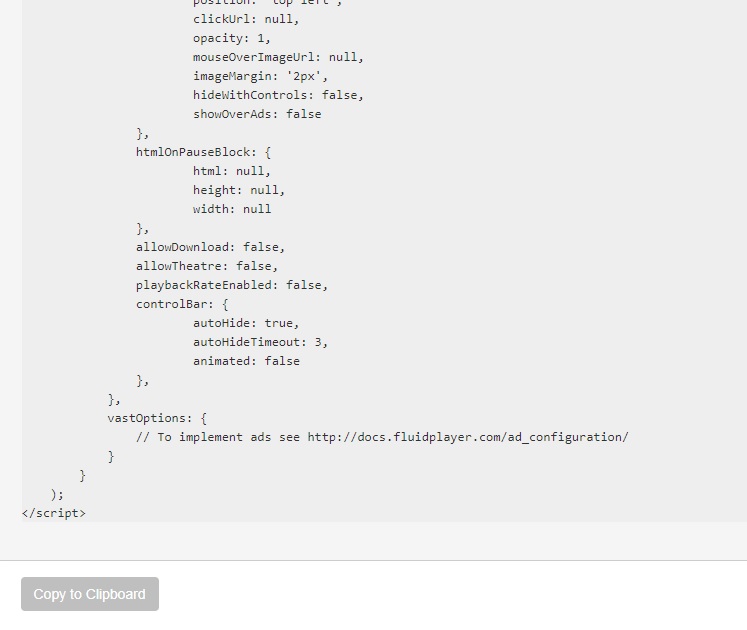Select the 'playbackRateEnabled: false,' line

coord(232,285)
